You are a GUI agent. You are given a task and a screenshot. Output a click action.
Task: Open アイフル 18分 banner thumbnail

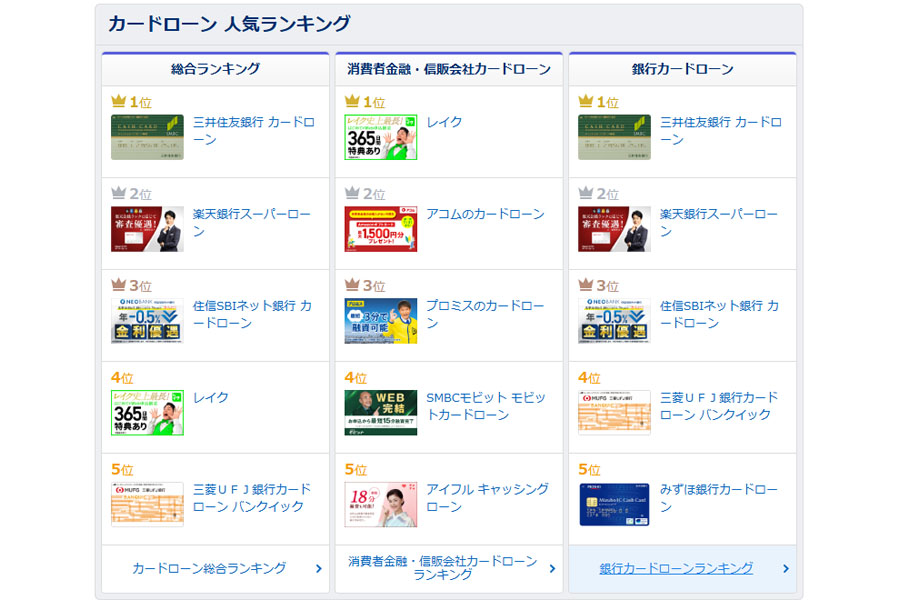tap(381, 505)
